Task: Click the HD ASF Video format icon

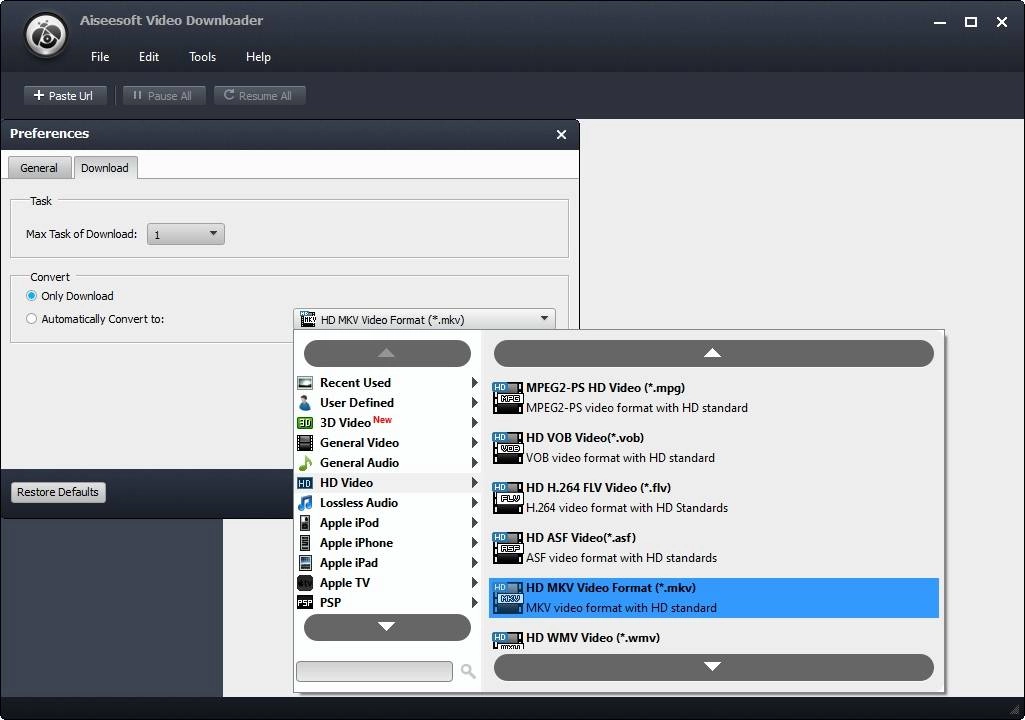Action: coord(507,548)
